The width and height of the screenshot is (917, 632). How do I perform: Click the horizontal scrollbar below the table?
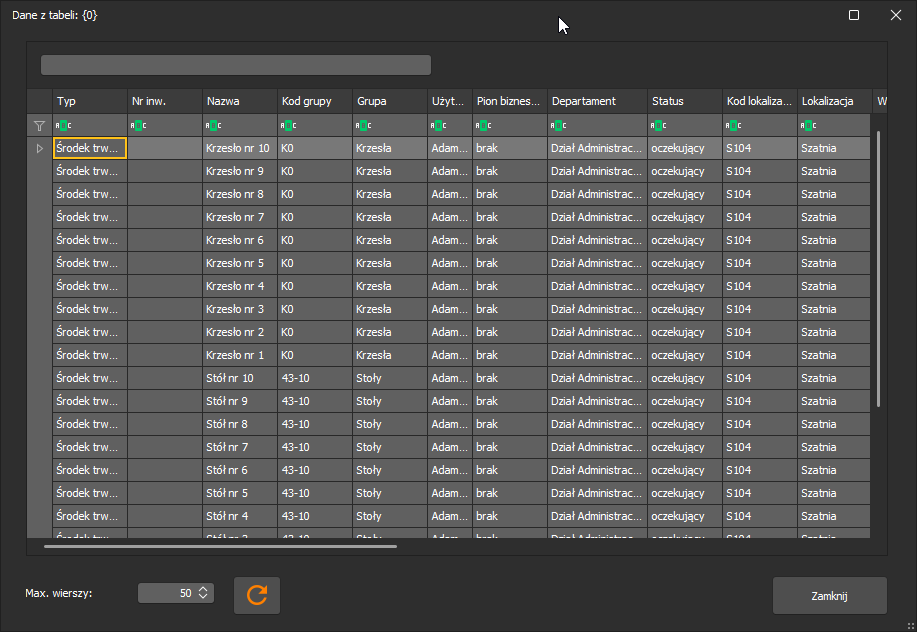220,547
